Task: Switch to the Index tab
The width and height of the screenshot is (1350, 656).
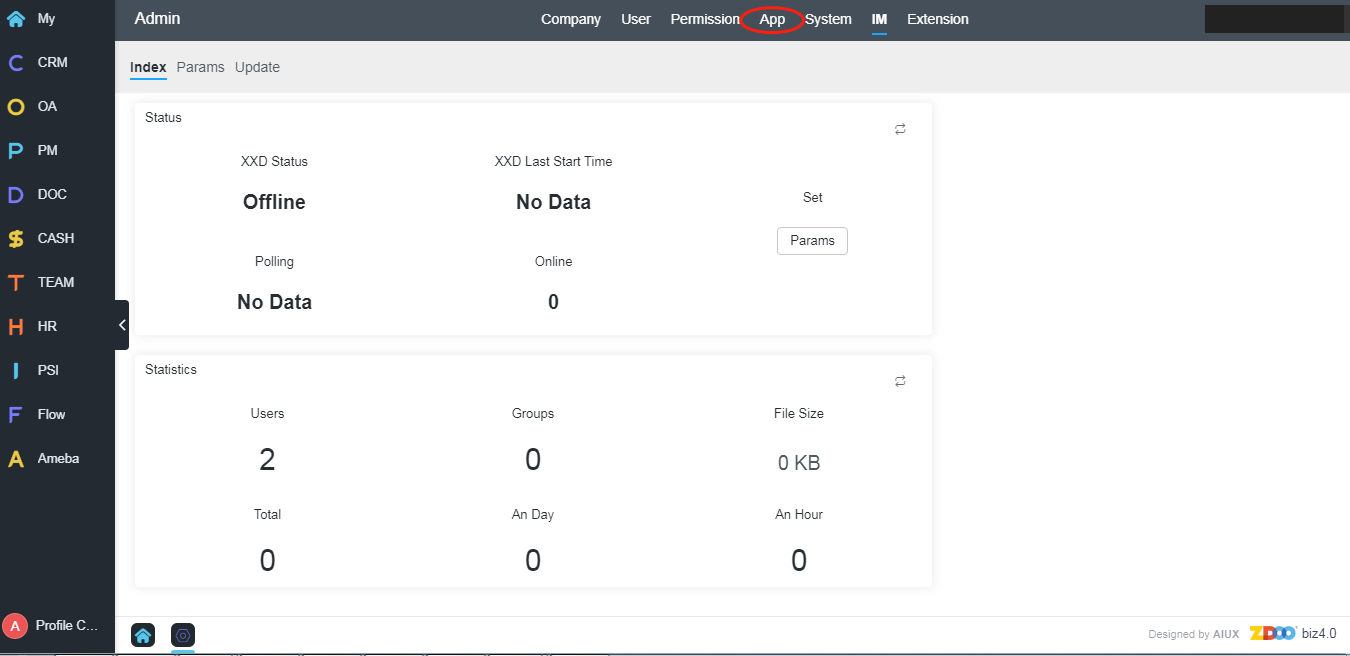Action: (148, 67)
